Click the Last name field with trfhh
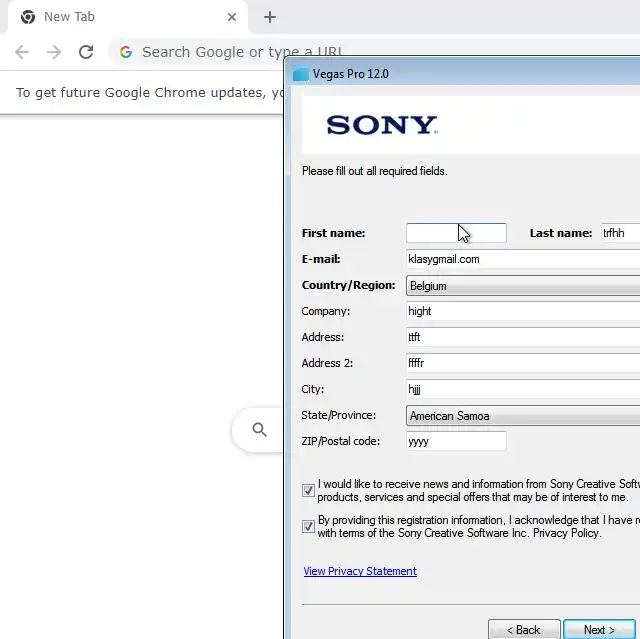 (x=620, y=233)
